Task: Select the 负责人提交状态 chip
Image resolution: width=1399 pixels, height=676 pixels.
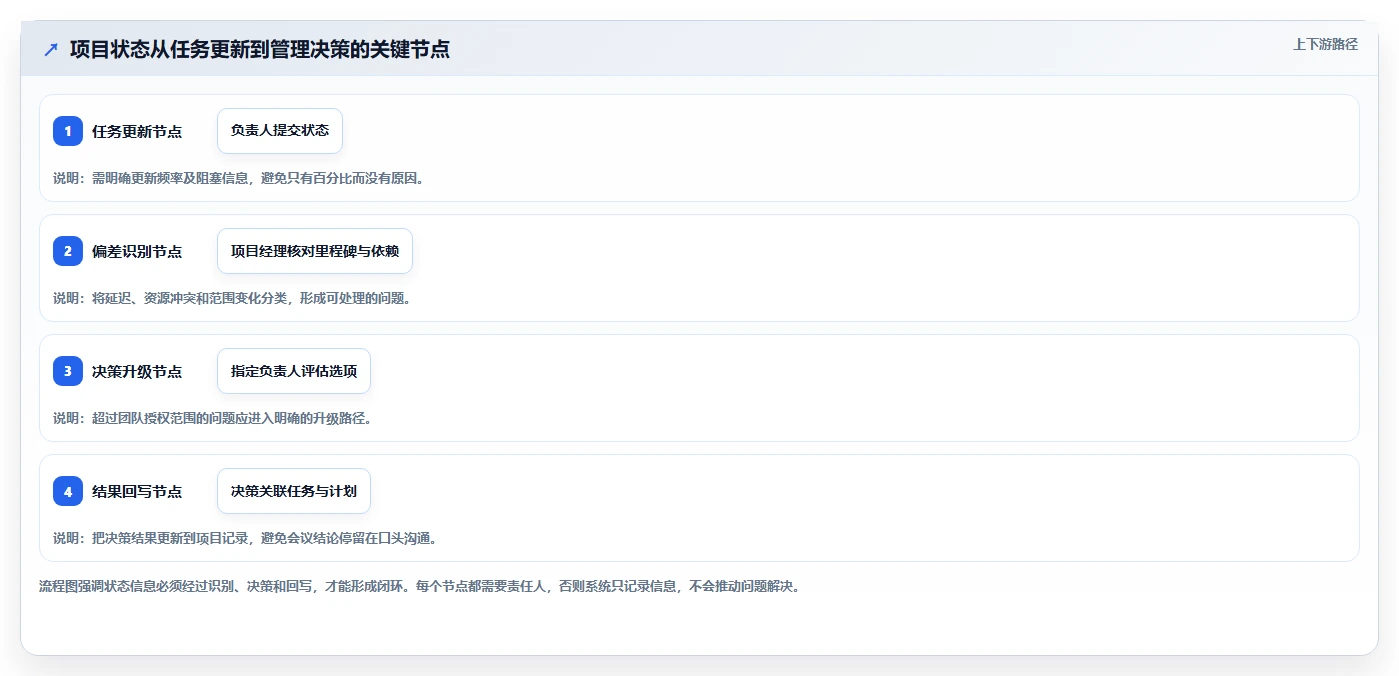Action: tap(280, 131)
